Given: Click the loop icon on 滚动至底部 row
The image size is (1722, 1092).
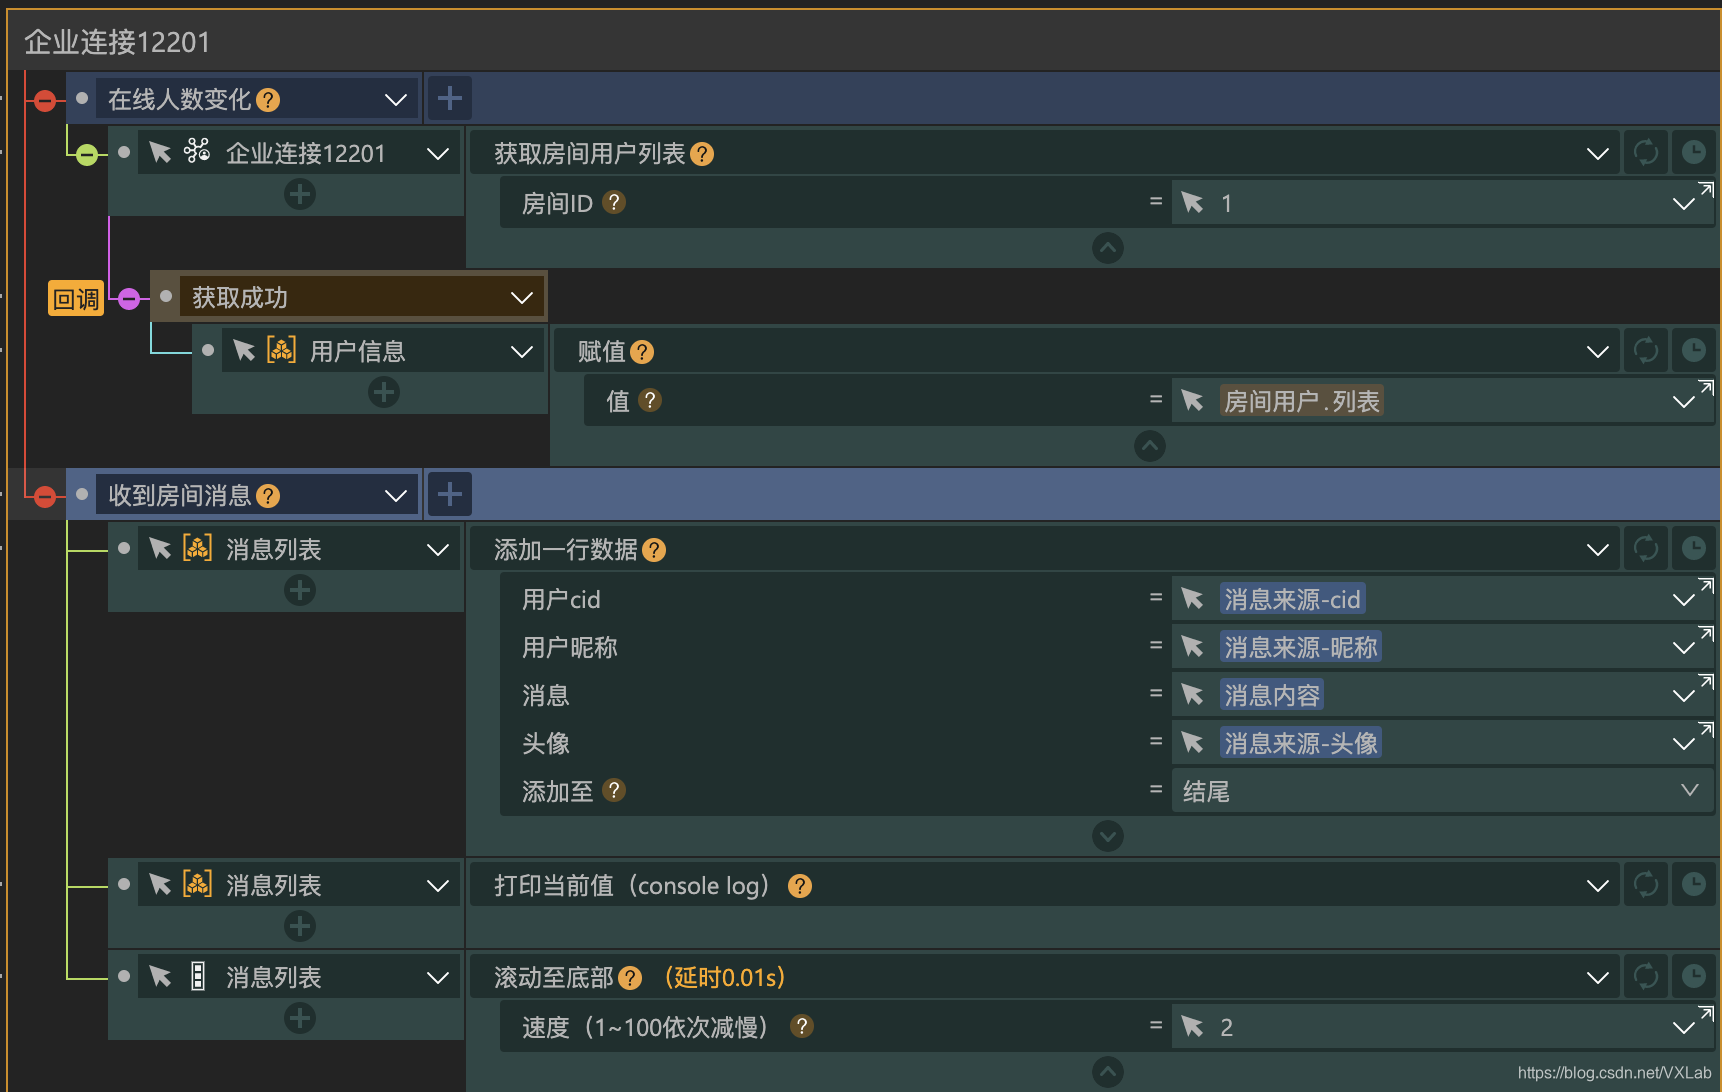Looking at the screenshot, I should [1646, 976].
